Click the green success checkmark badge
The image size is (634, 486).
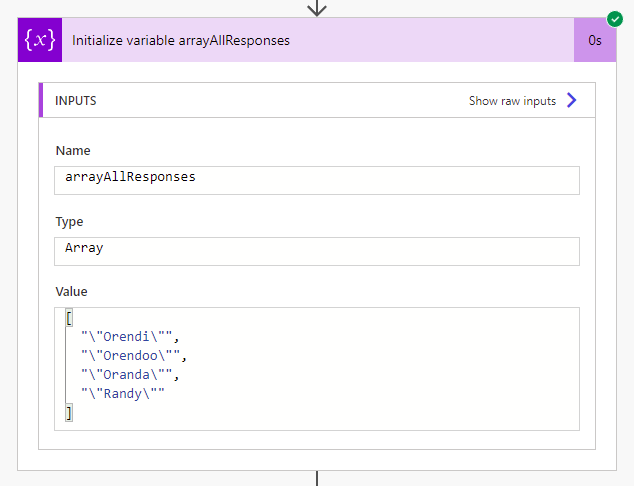(614, 19)
